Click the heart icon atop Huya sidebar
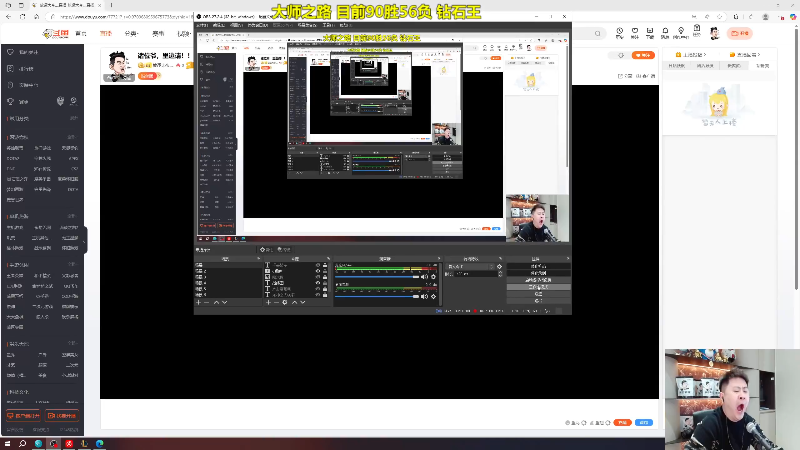The height and width of the screenshot is (450, 800). (10, 52)
